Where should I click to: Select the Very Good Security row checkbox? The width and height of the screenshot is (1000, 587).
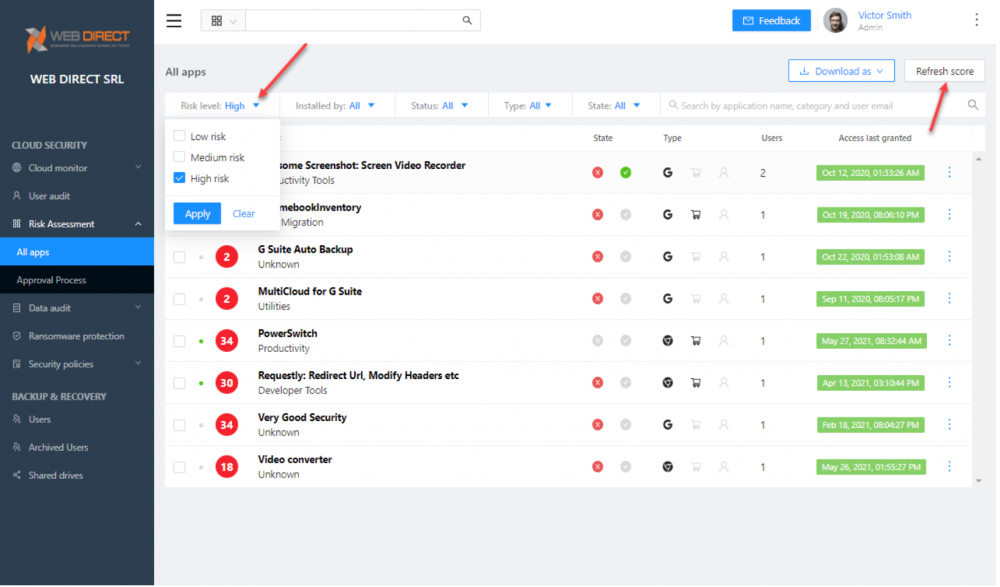(180, 426)
